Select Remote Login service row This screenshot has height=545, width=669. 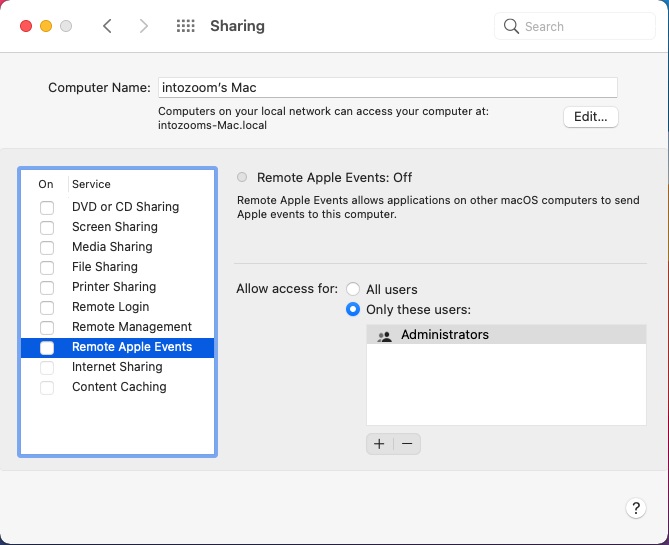[117, 307]
